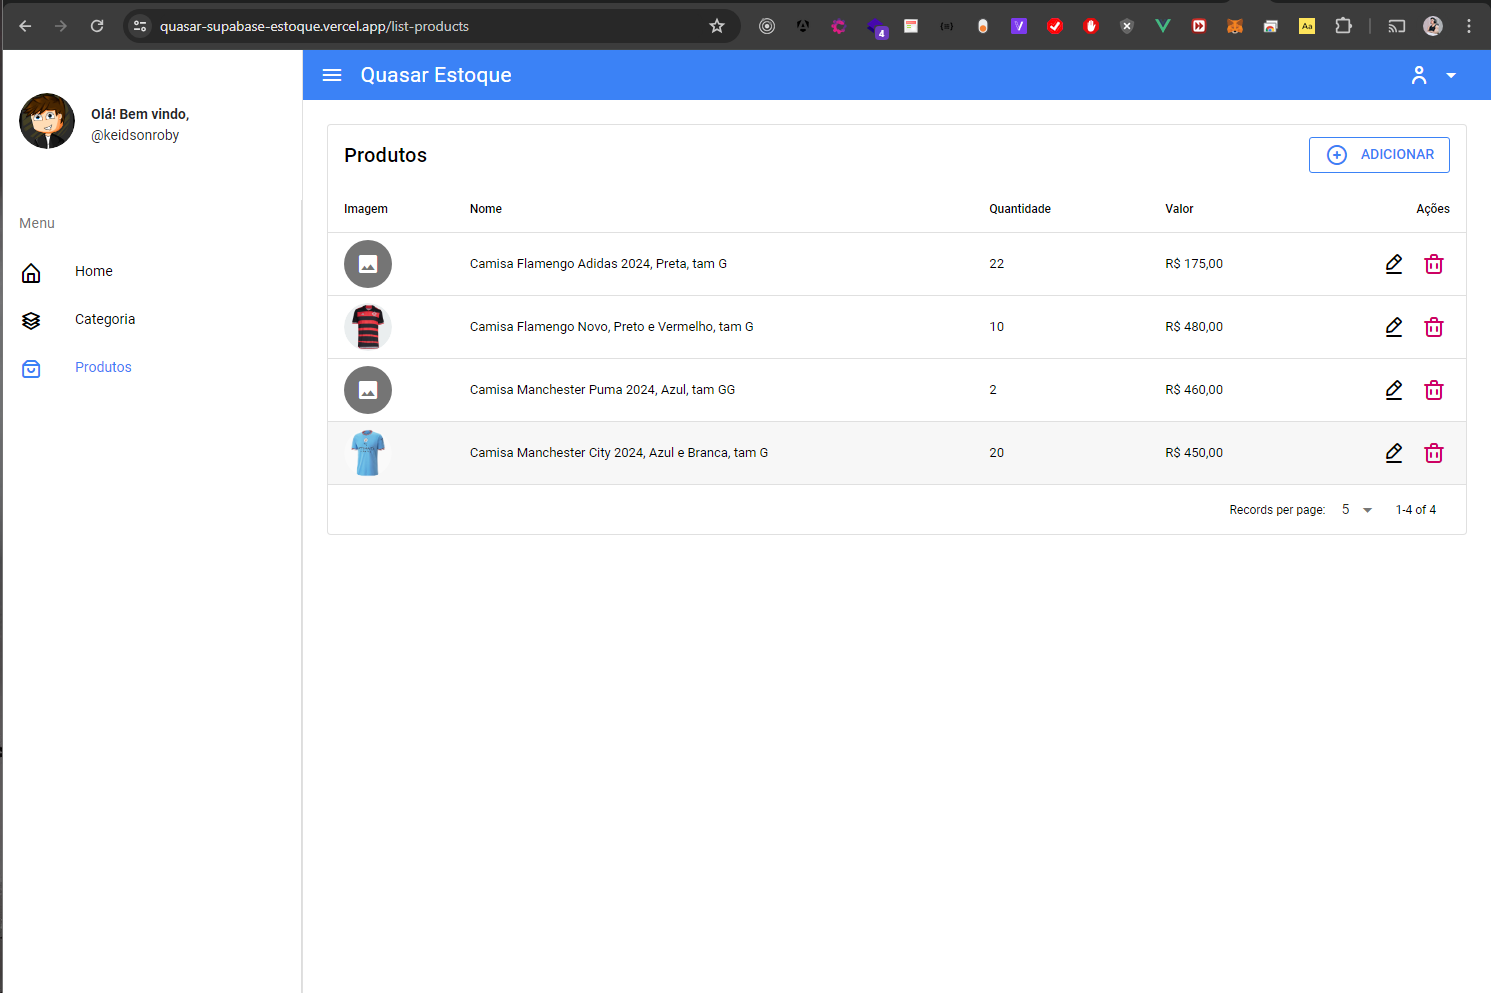Edit Camisa Flamengo Adidas with the pencil icon
1491x993 pixels.
tap(1394, 264)
